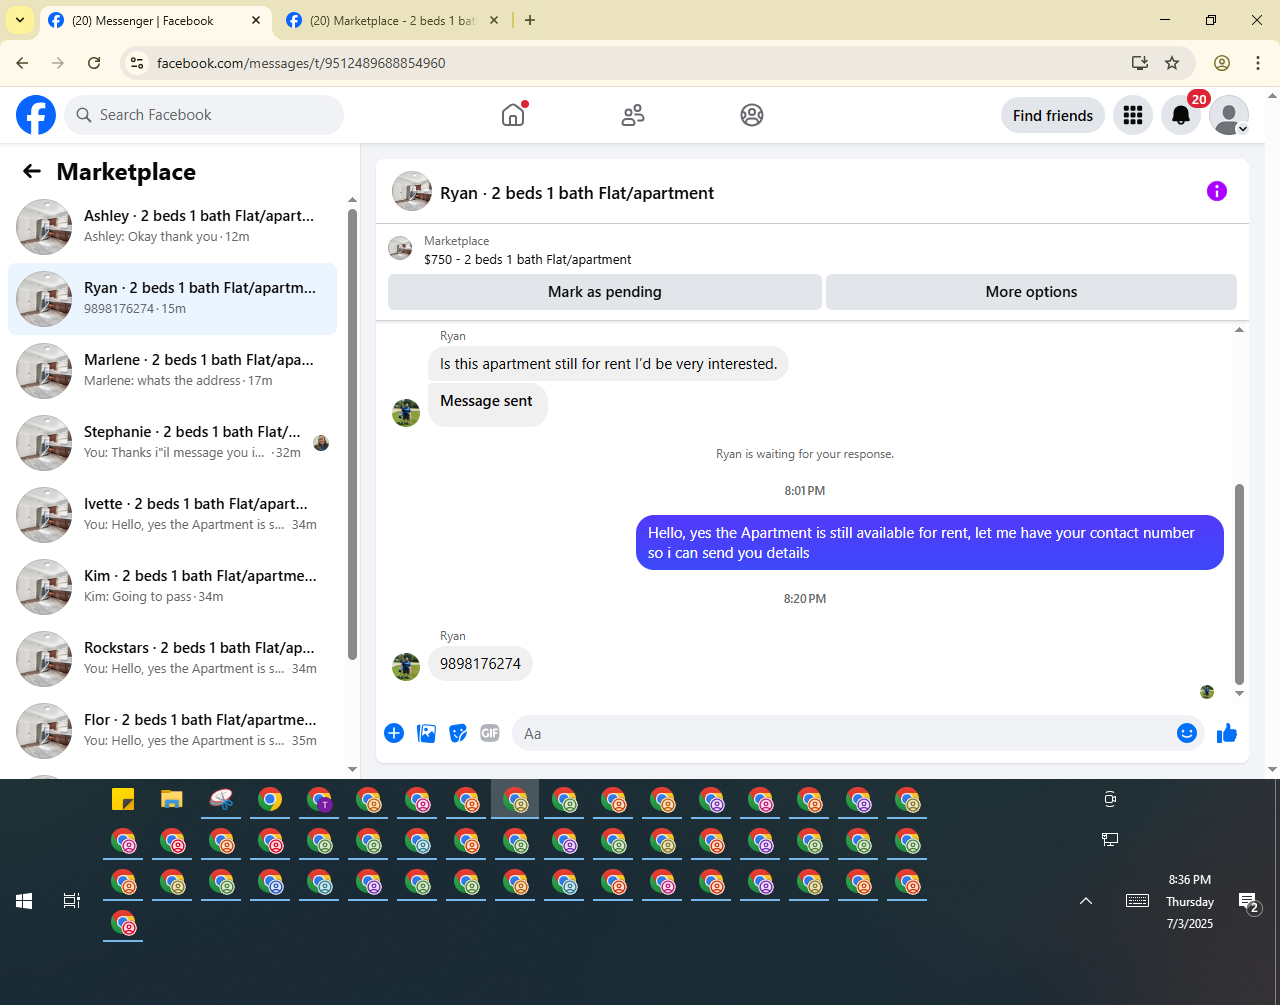Open the taskbar clock and date
This screenshot has width=1280, height=1005.
pos(1190,901)
